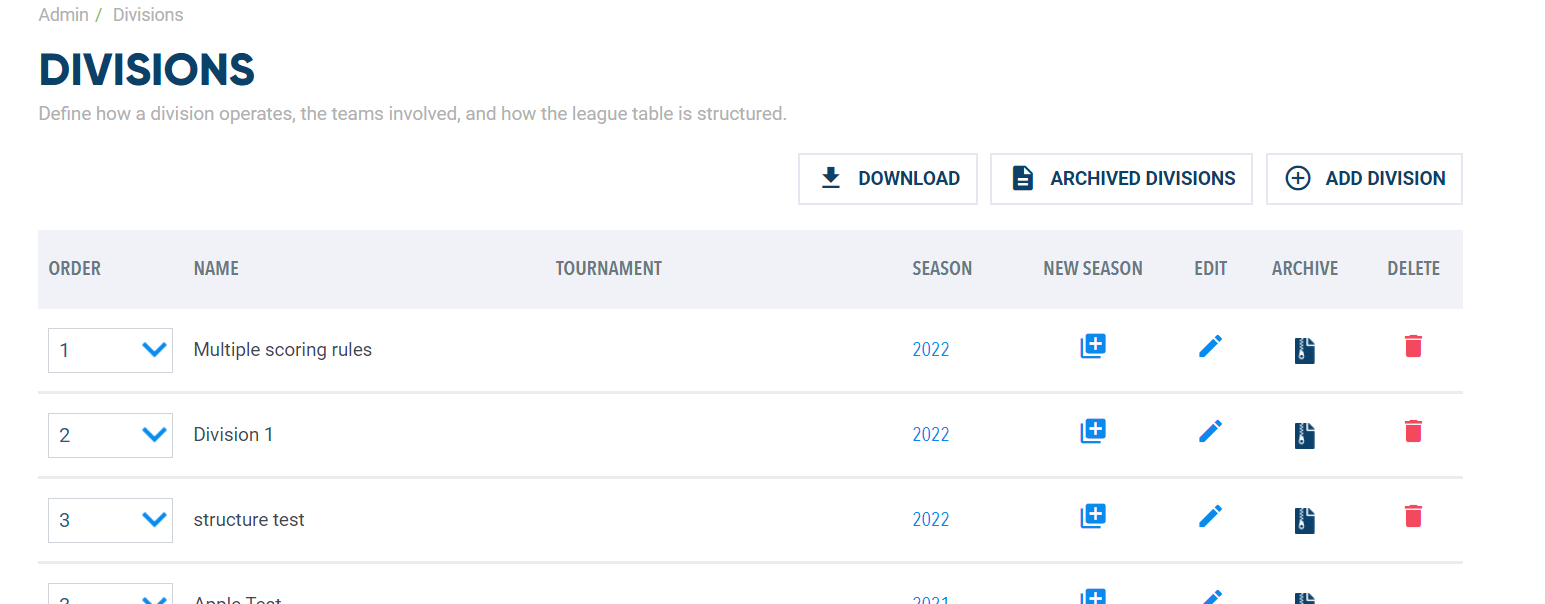Click the NAME column header
Screen dimensions: 1545x604
pos(216,268)
